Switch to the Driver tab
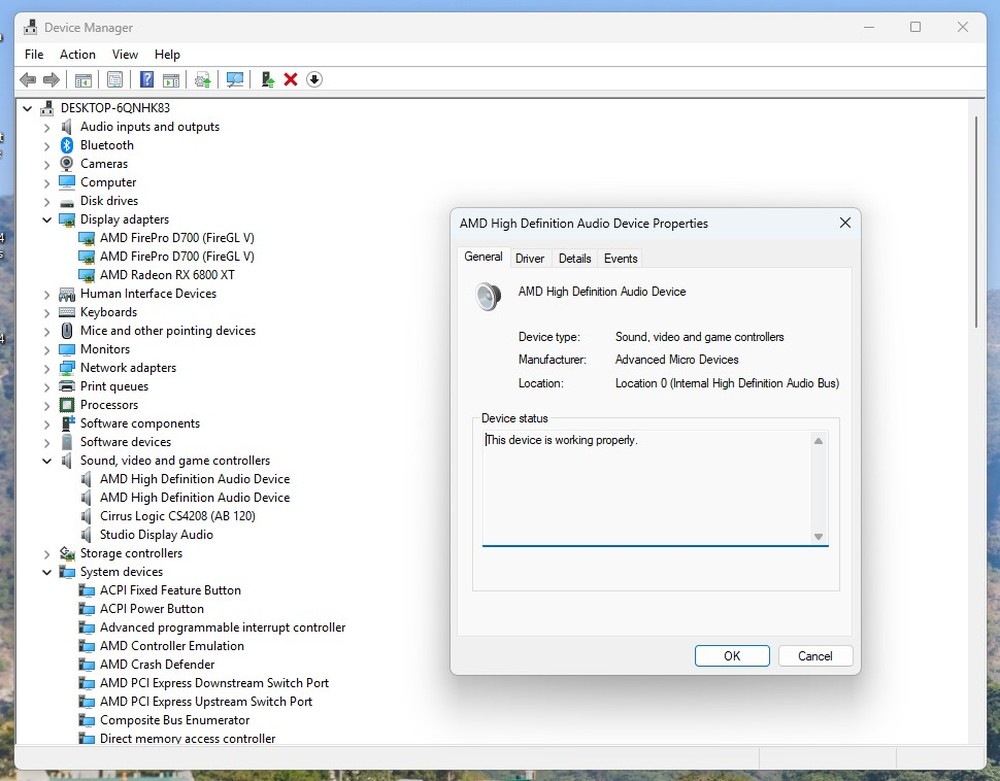The height and width of the screenshot is (781, 1000). click(x=529, y=259)
